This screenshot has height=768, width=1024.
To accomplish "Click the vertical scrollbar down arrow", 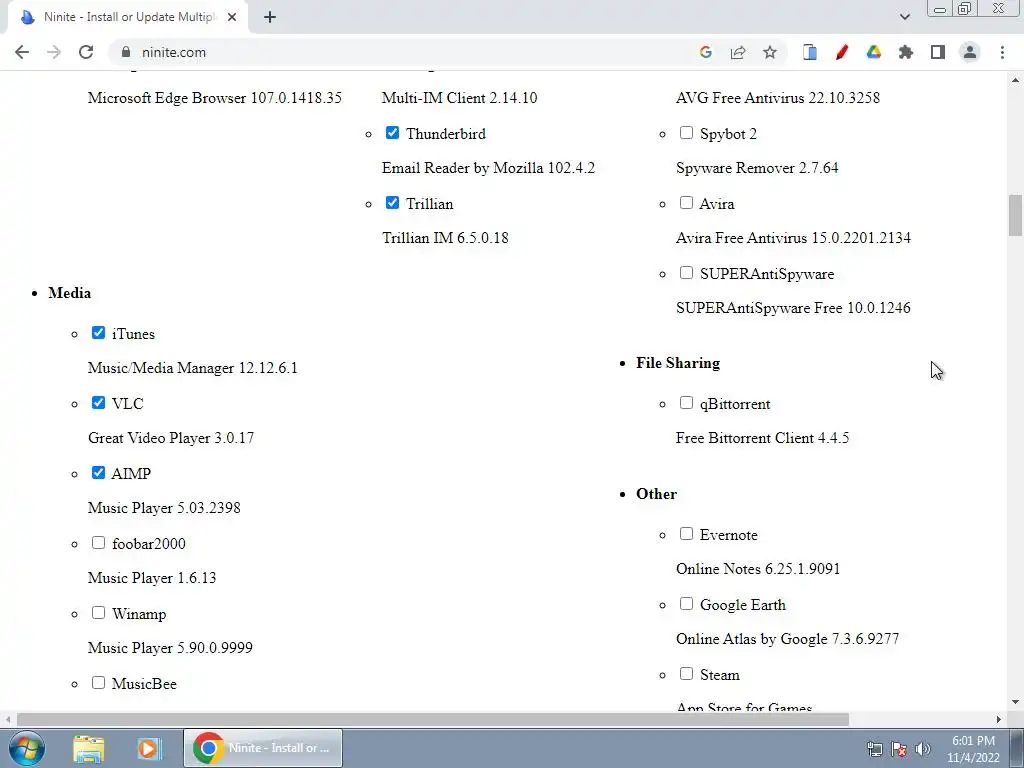I will 1016,702.
